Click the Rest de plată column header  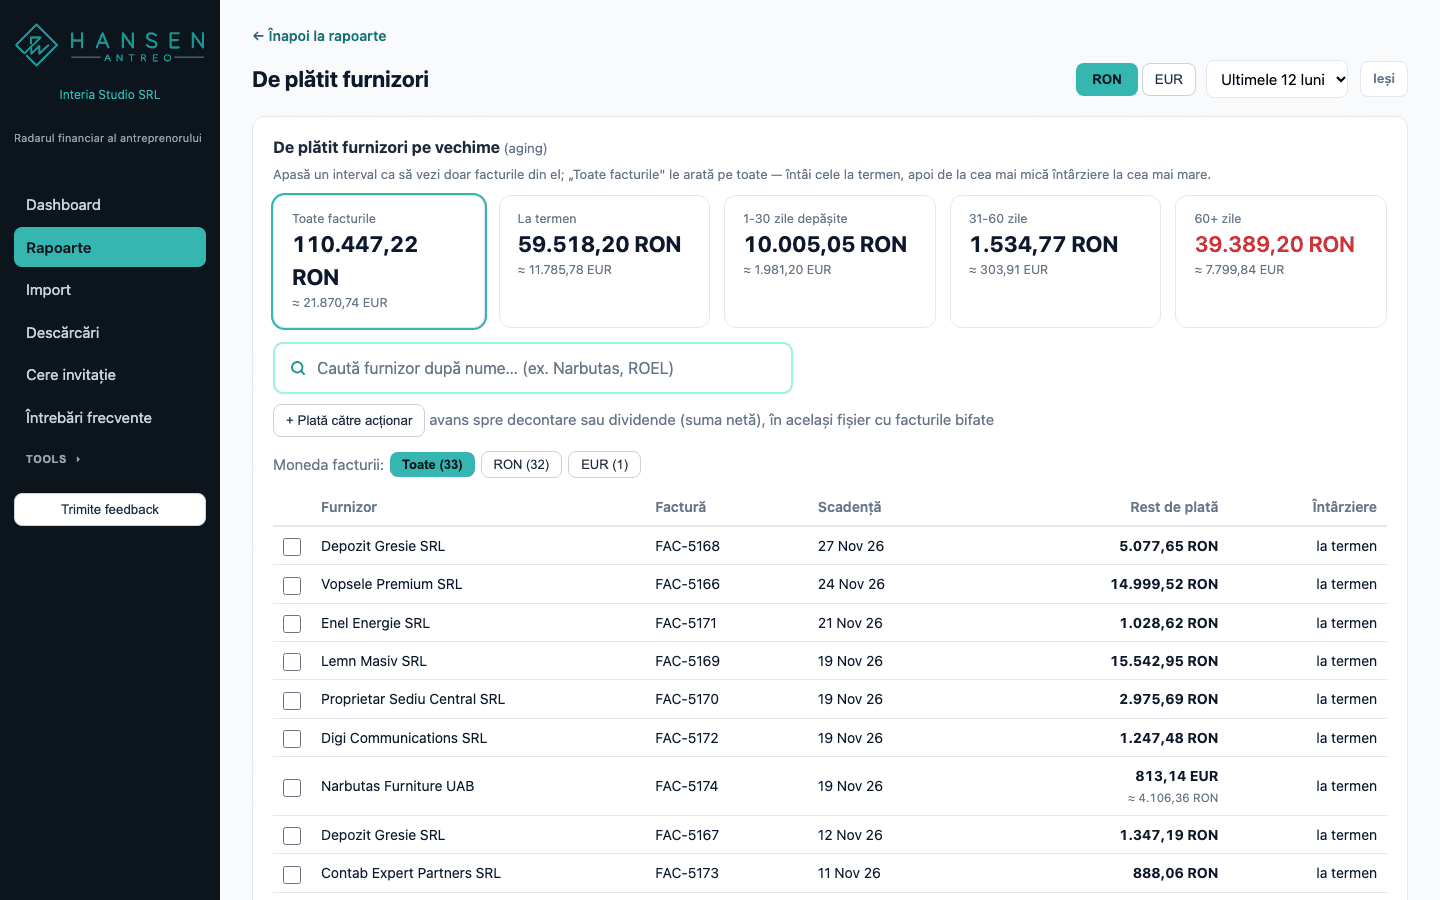(x=1174, y=507)
